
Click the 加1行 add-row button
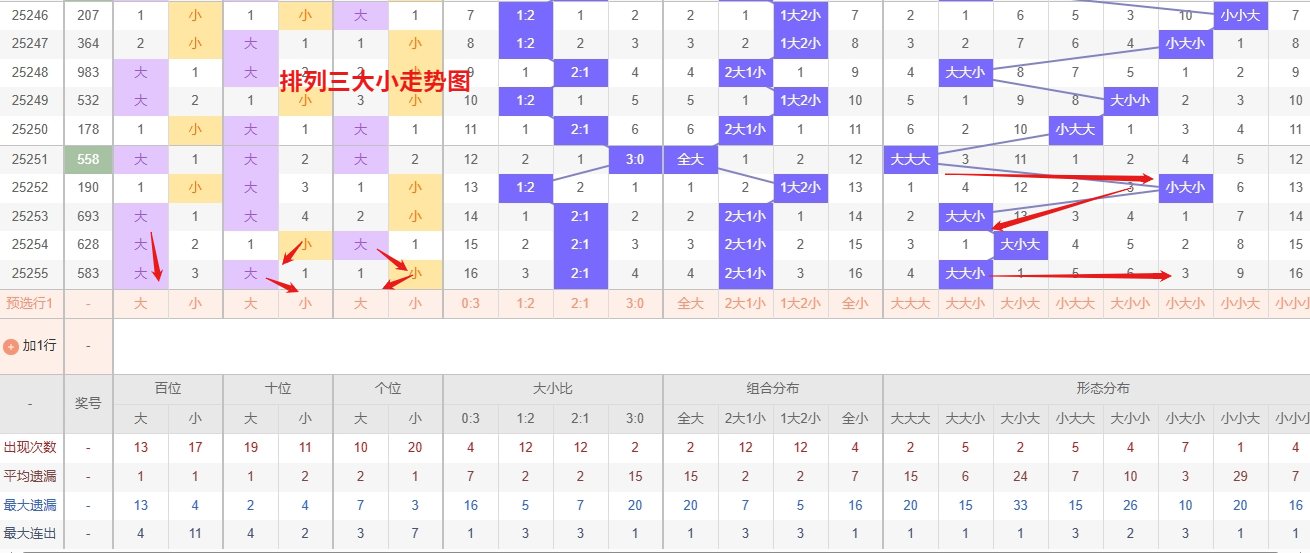point(31,346)
